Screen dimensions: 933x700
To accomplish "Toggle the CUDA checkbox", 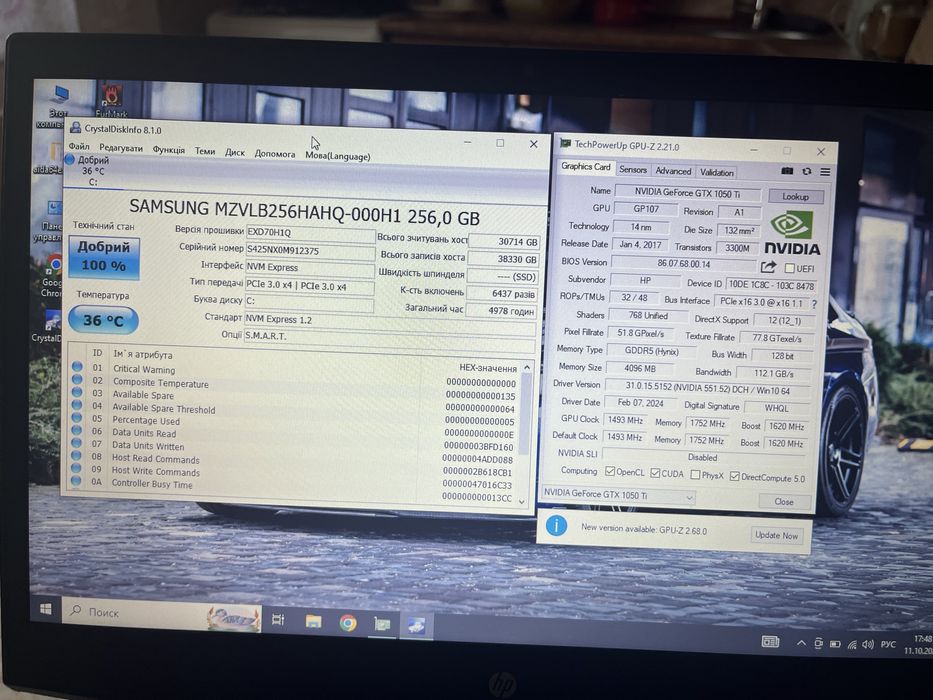I will [655, 473].
